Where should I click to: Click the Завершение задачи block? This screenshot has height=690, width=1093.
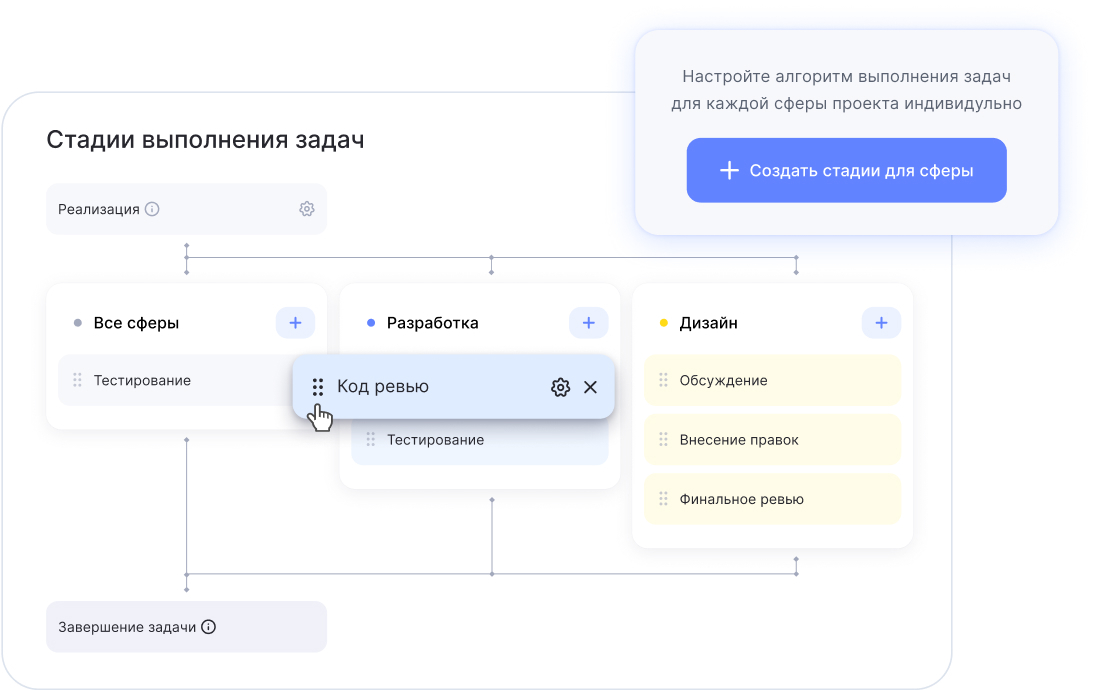[x=186, y=627]
